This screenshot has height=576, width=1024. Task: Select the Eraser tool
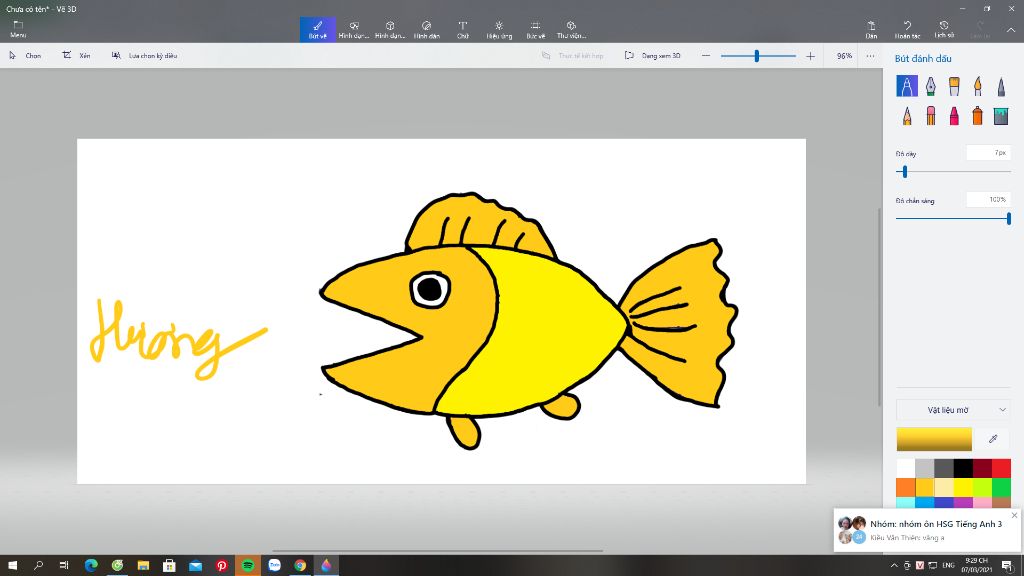click(x=931, y=116)
